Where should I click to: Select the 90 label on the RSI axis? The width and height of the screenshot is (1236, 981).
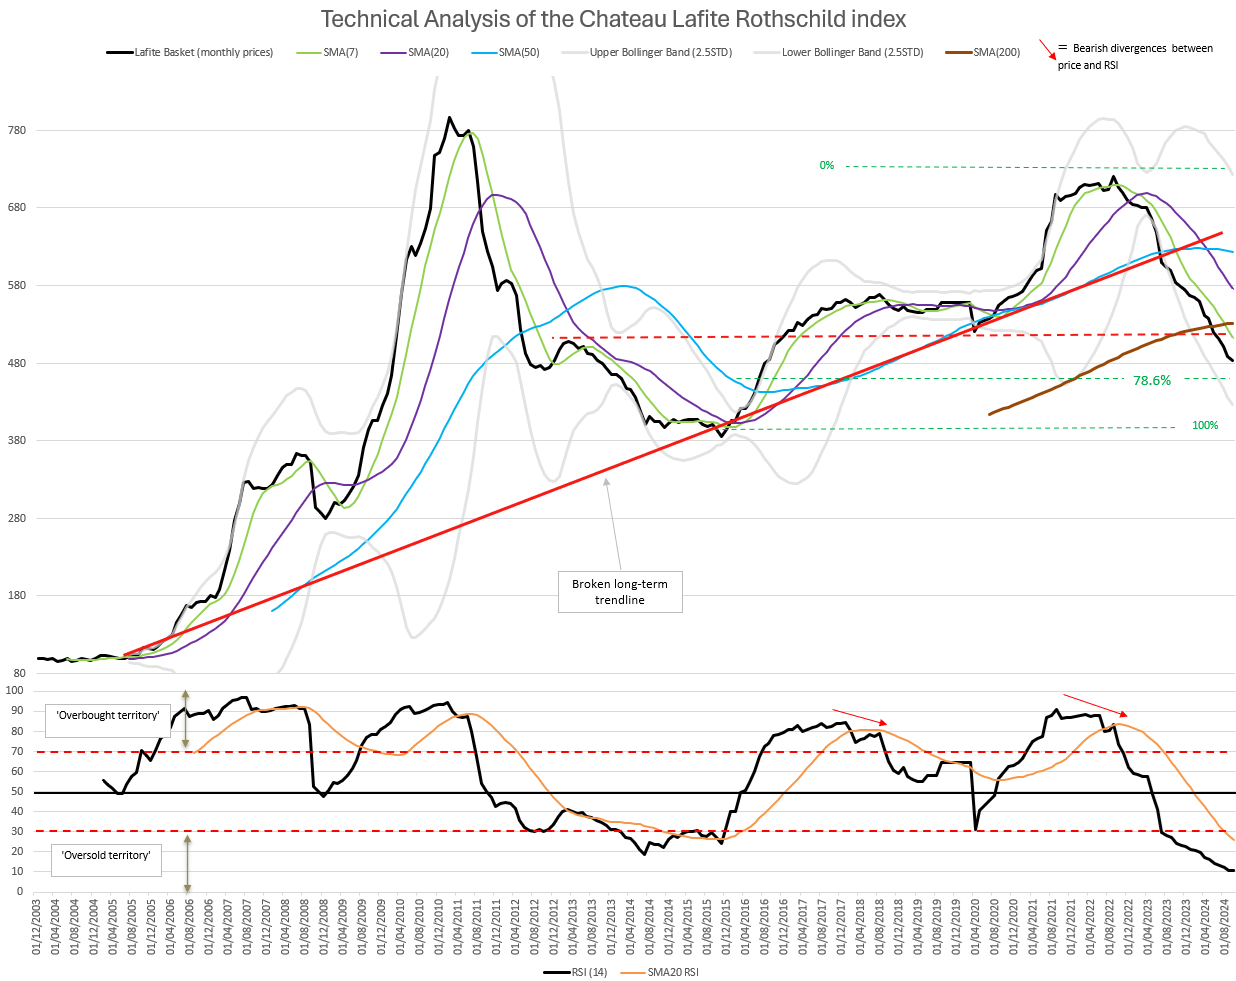16,710
